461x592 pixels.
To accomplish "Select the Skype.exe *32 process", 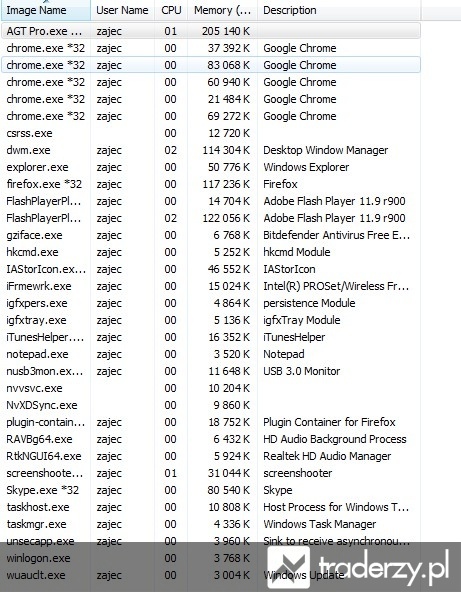I will [x=211, y=490].
